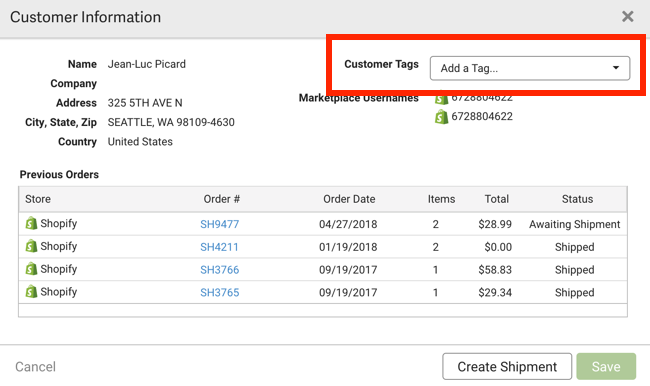Open the Add a Tag dropdown
650x386 pixels.
pyautogui.click(x=530, y=68)
